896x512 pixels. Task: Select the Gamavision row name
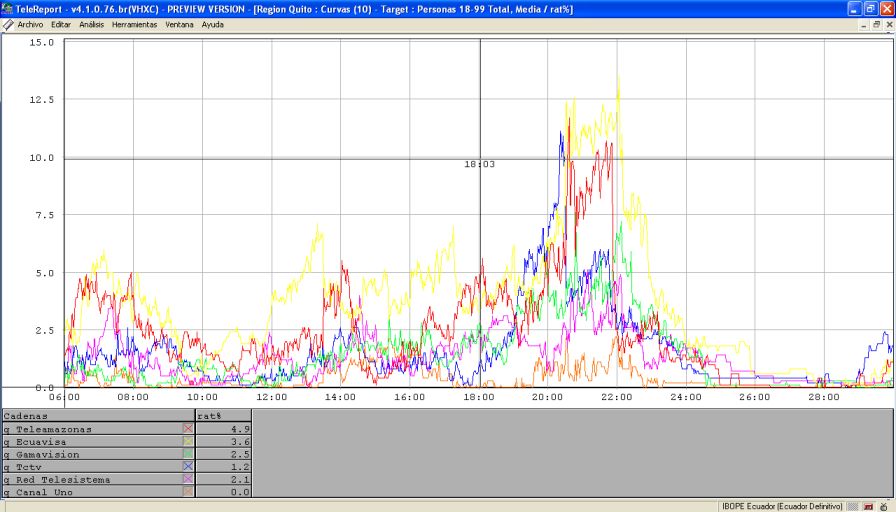click(x=47, y=454)
